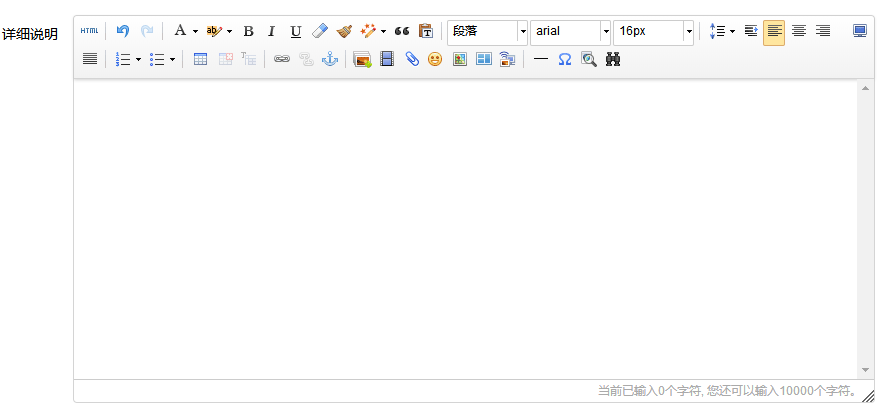This screenshot has width=886, height=408.
Task: Open the font color picker arrow
Action: [195, 31]
